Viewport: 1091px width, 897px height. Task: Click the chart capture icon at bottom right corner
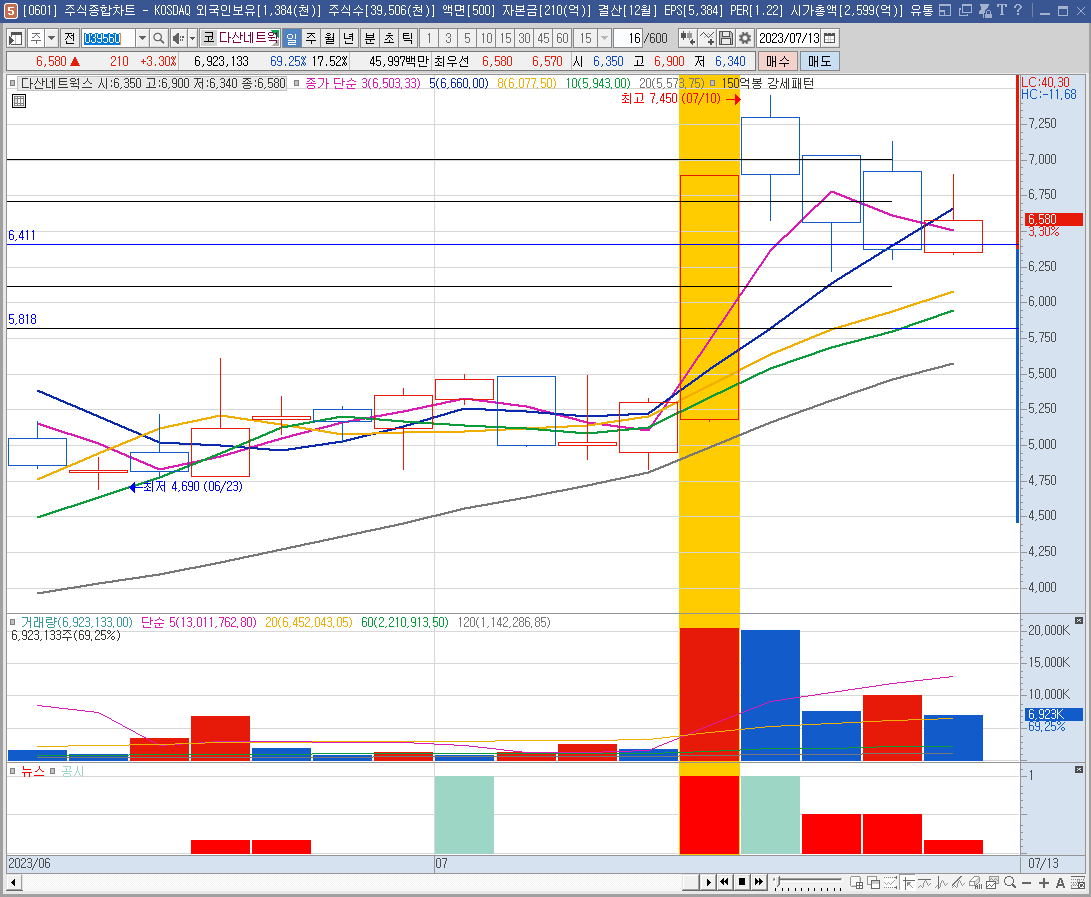[x=1078, y=883]
